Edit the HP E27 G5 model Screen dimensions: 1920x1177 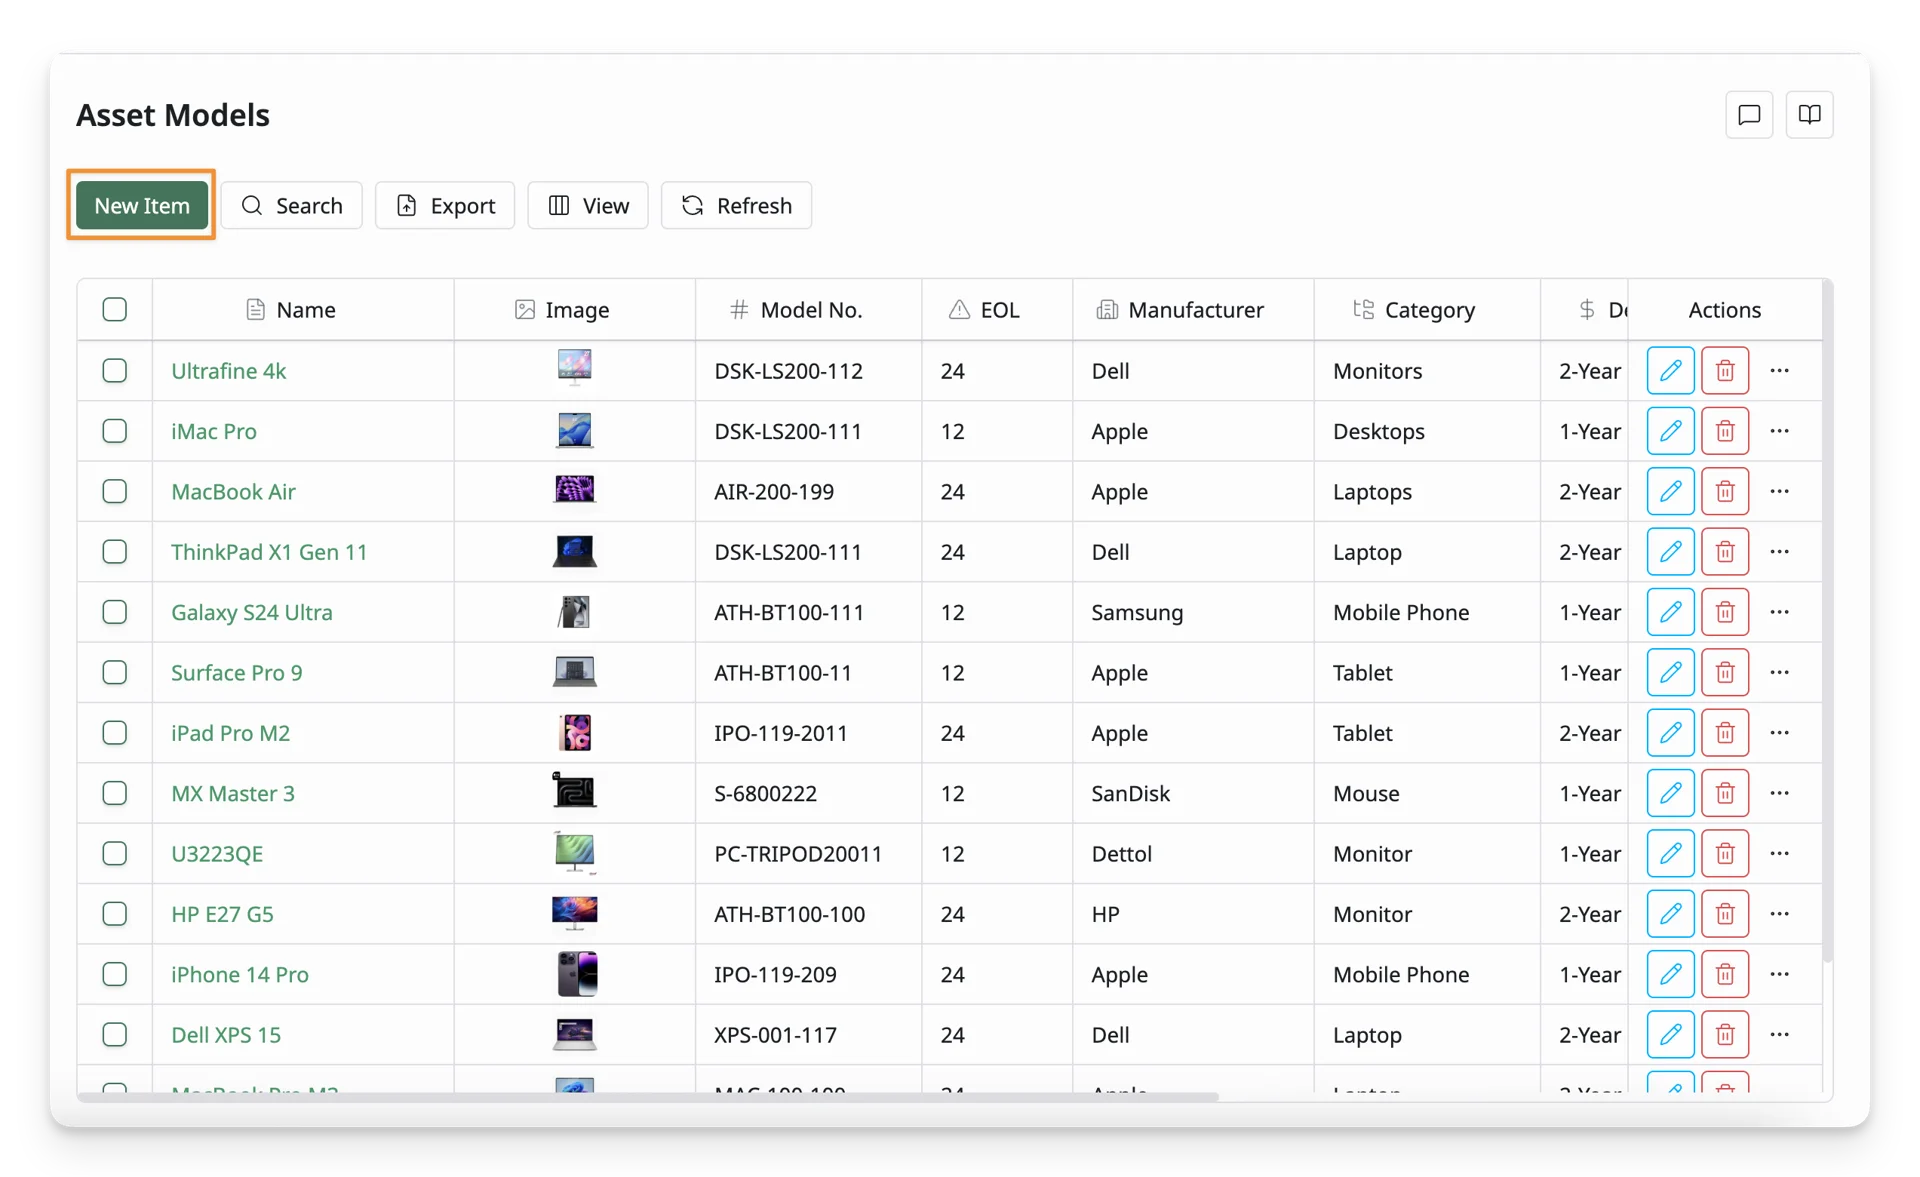(x=1670, y=914)
